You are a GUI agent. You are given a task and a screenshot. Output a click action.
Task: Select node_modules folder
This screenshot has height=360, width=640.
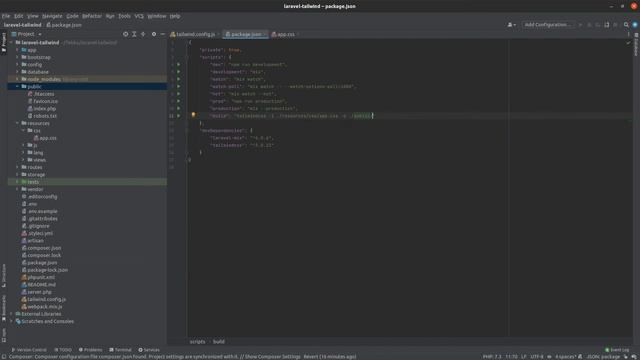pyautogui.click(x=44, y=79)
